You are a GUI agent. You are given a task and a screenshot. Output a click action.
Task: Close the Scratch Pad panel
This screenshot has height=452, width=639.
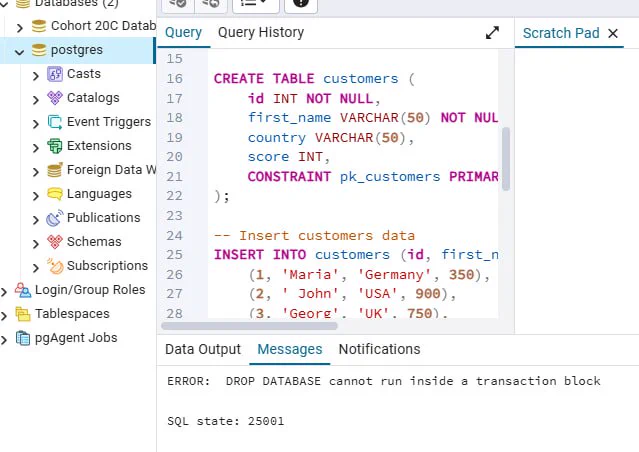pos(613,33)
